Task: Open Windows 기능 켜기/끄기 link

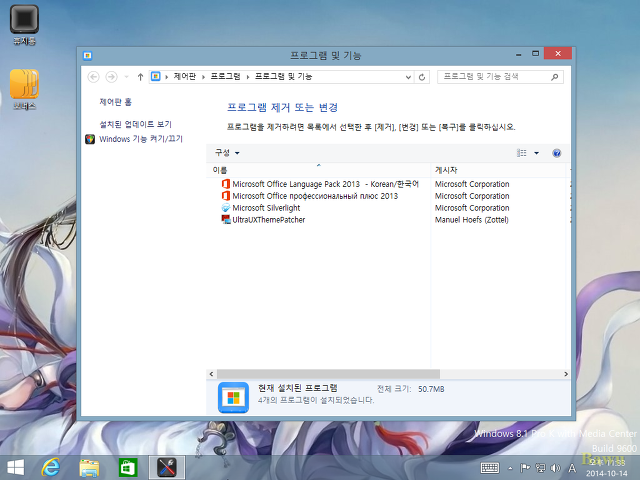Action: click(141, 139)
